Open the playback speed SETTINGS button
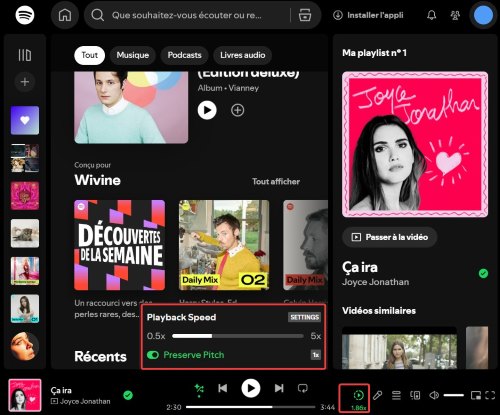 pos(304,317)
